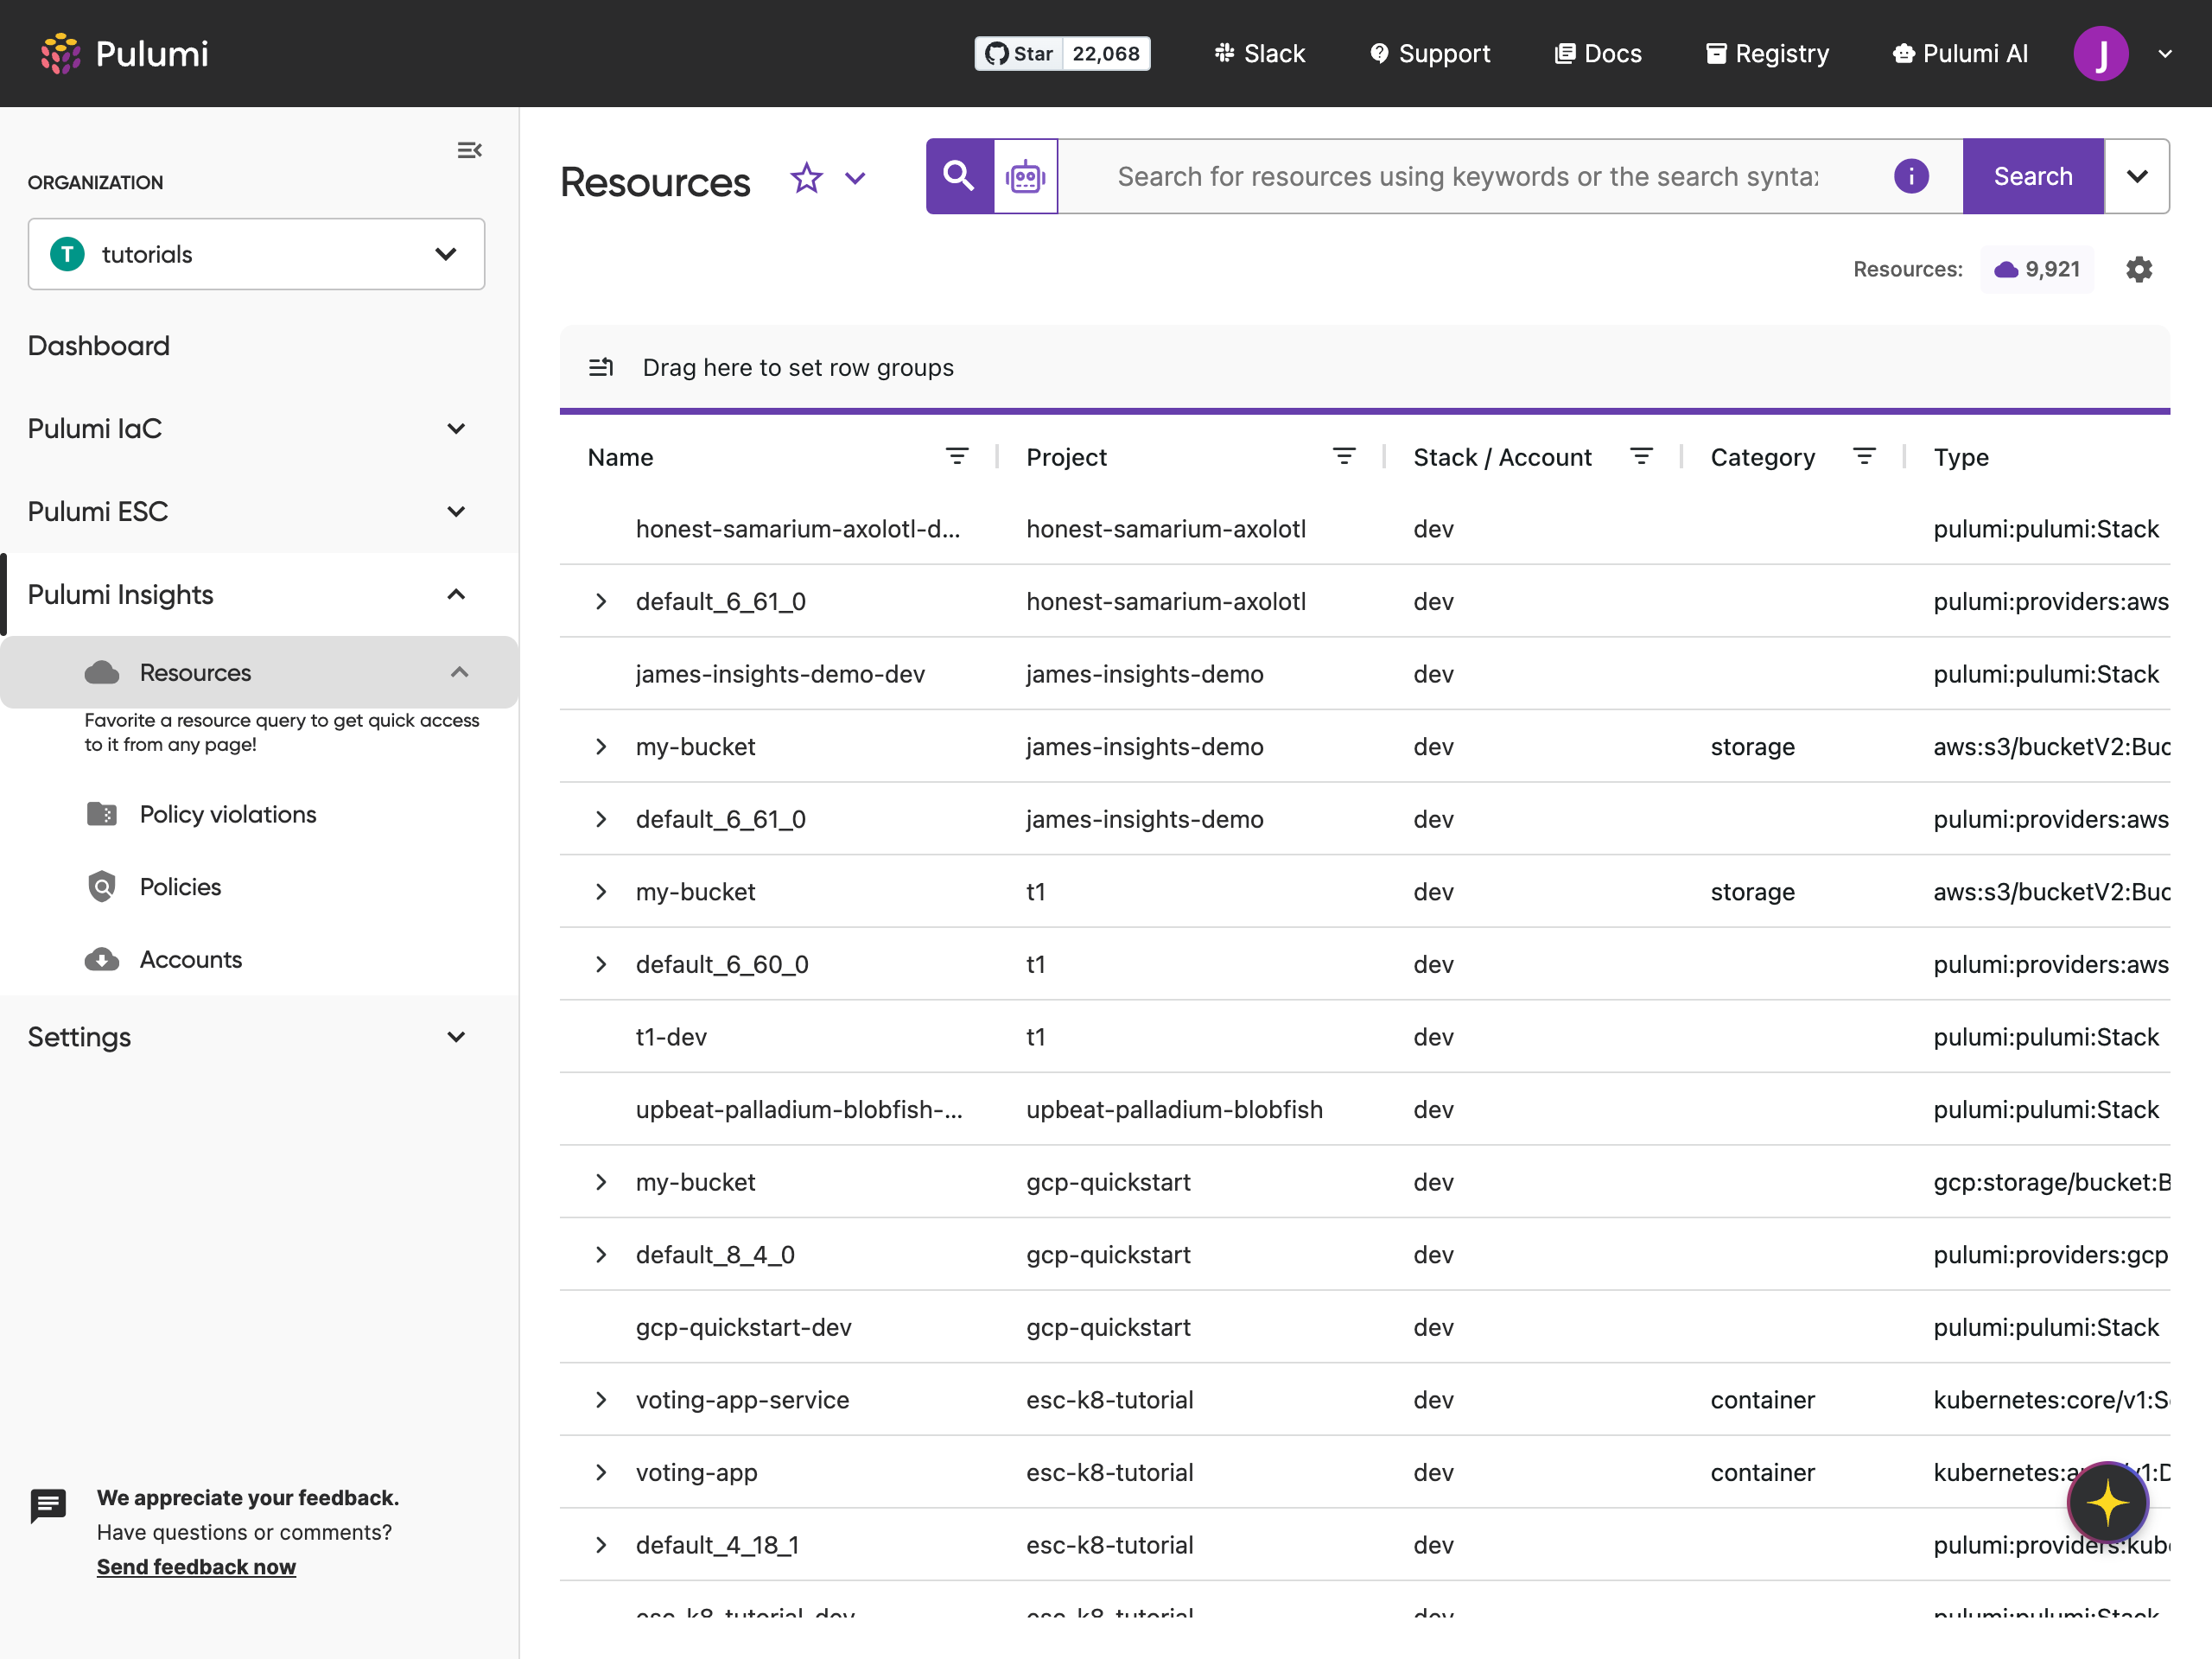Go to Policy violations
Viewport: 2212px width, 1659px height.
point(227,814)
